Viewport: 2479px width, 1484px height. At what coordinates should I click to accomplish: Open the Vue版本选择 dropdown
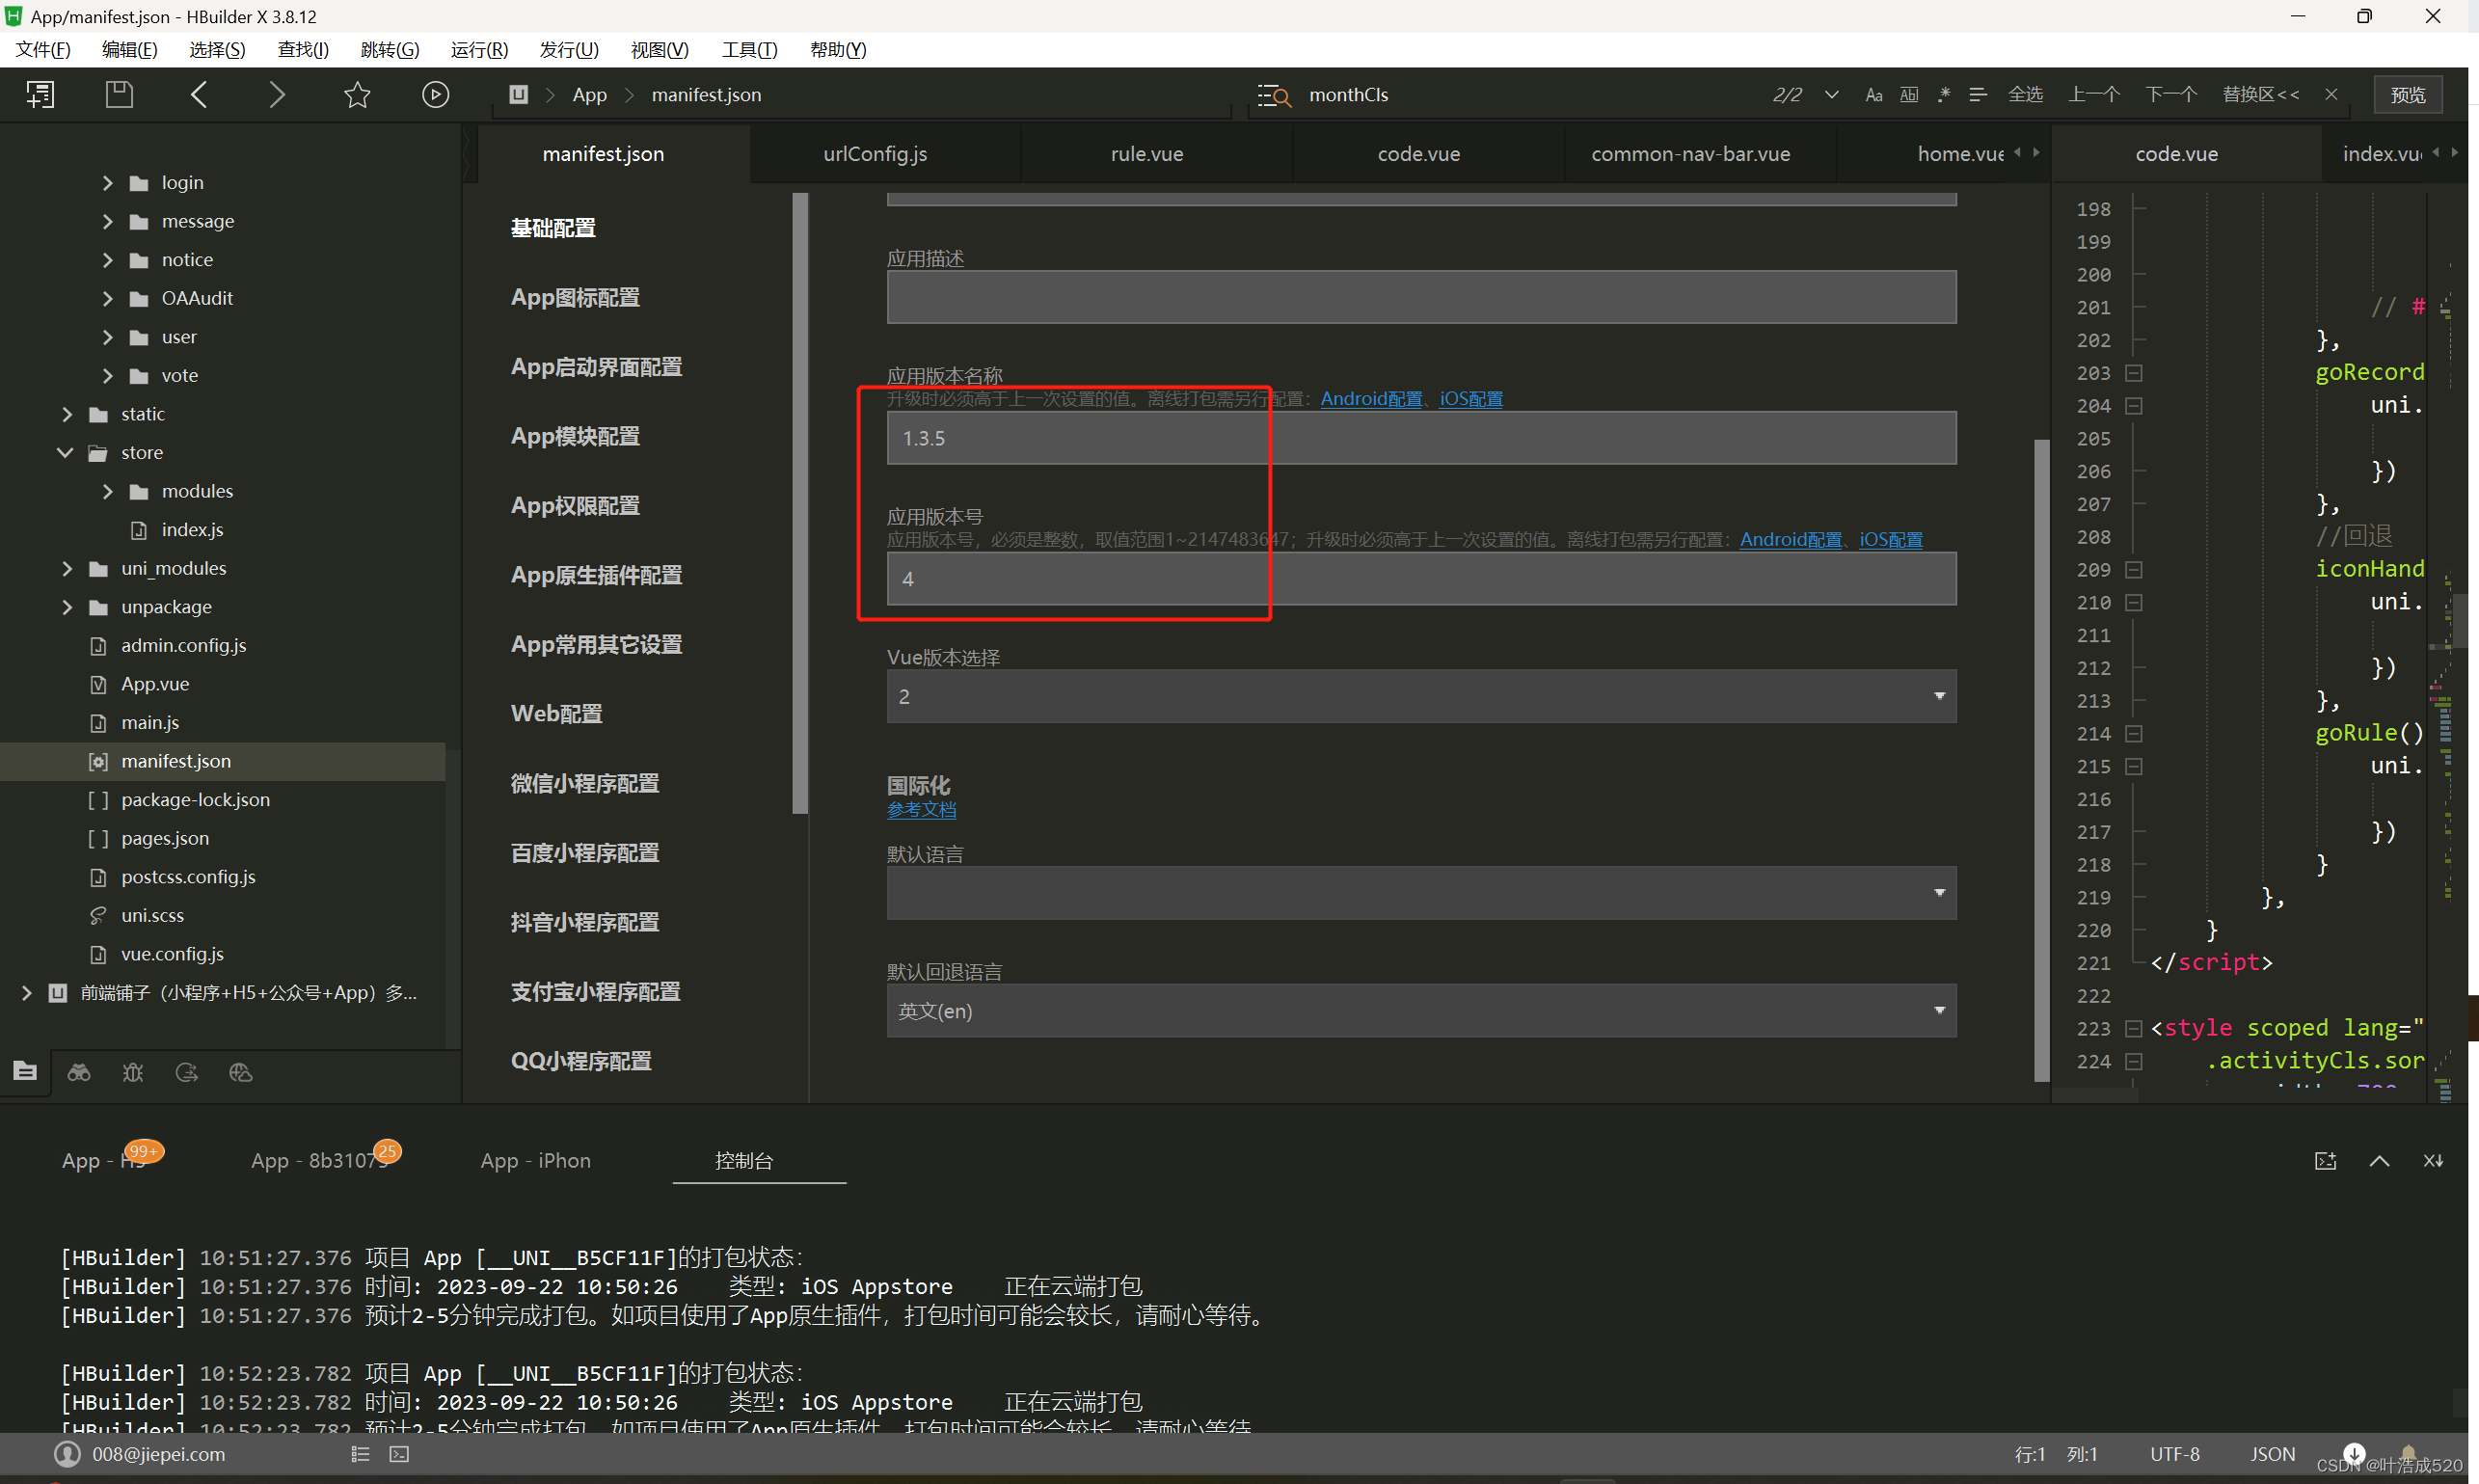click(1421, 696)
